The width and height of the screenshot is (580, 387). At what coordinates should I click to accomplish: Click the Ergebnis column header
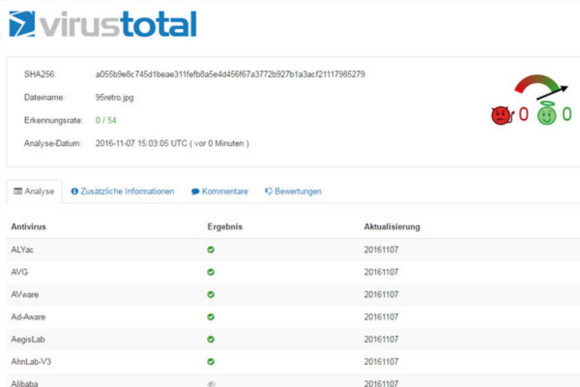225,227
